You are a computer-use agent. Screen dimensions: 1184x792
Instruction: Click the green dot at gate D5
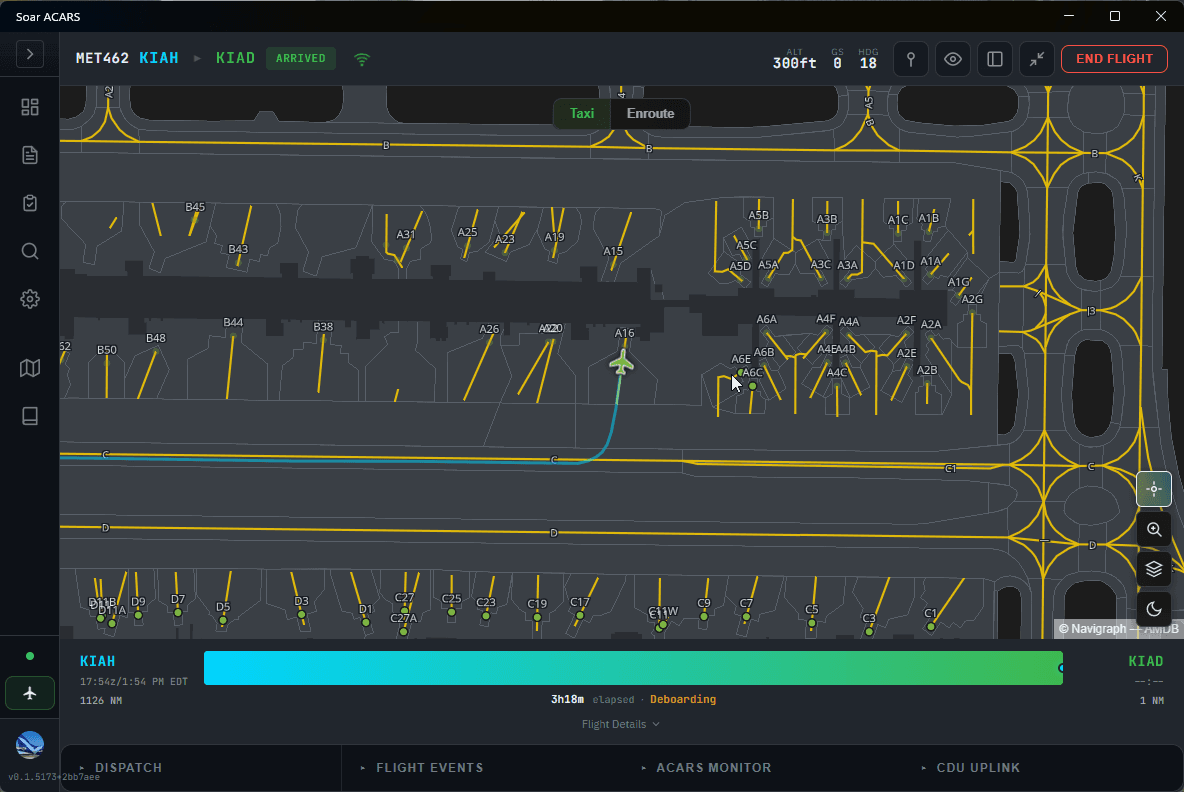(223, 621)
